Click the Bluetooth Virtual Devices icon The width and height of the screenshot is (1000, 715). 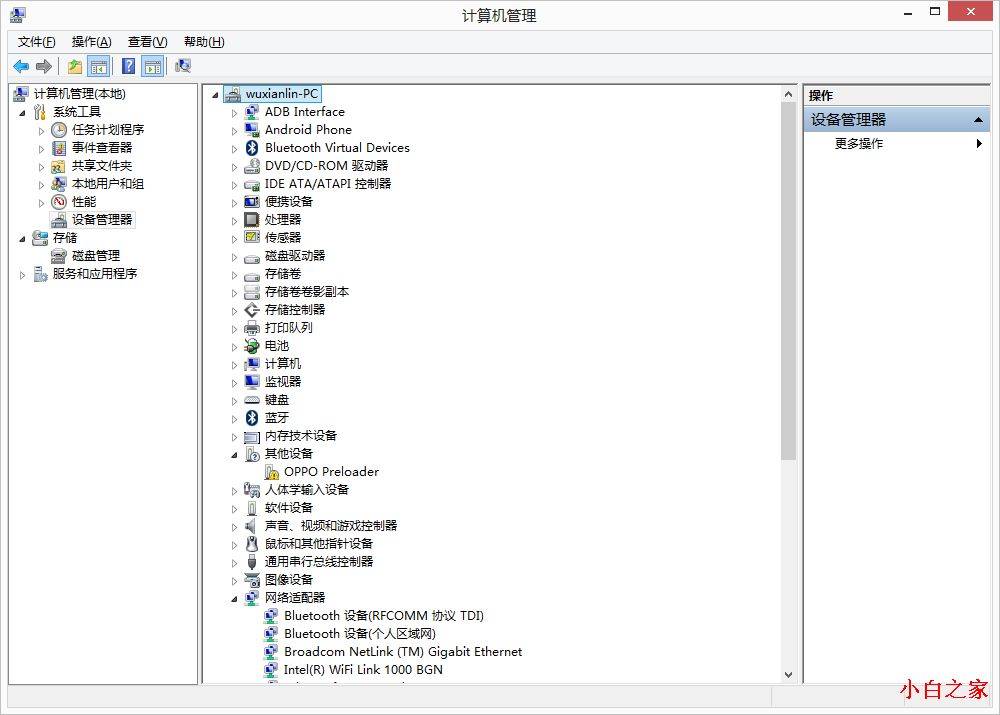coord(253,148)
